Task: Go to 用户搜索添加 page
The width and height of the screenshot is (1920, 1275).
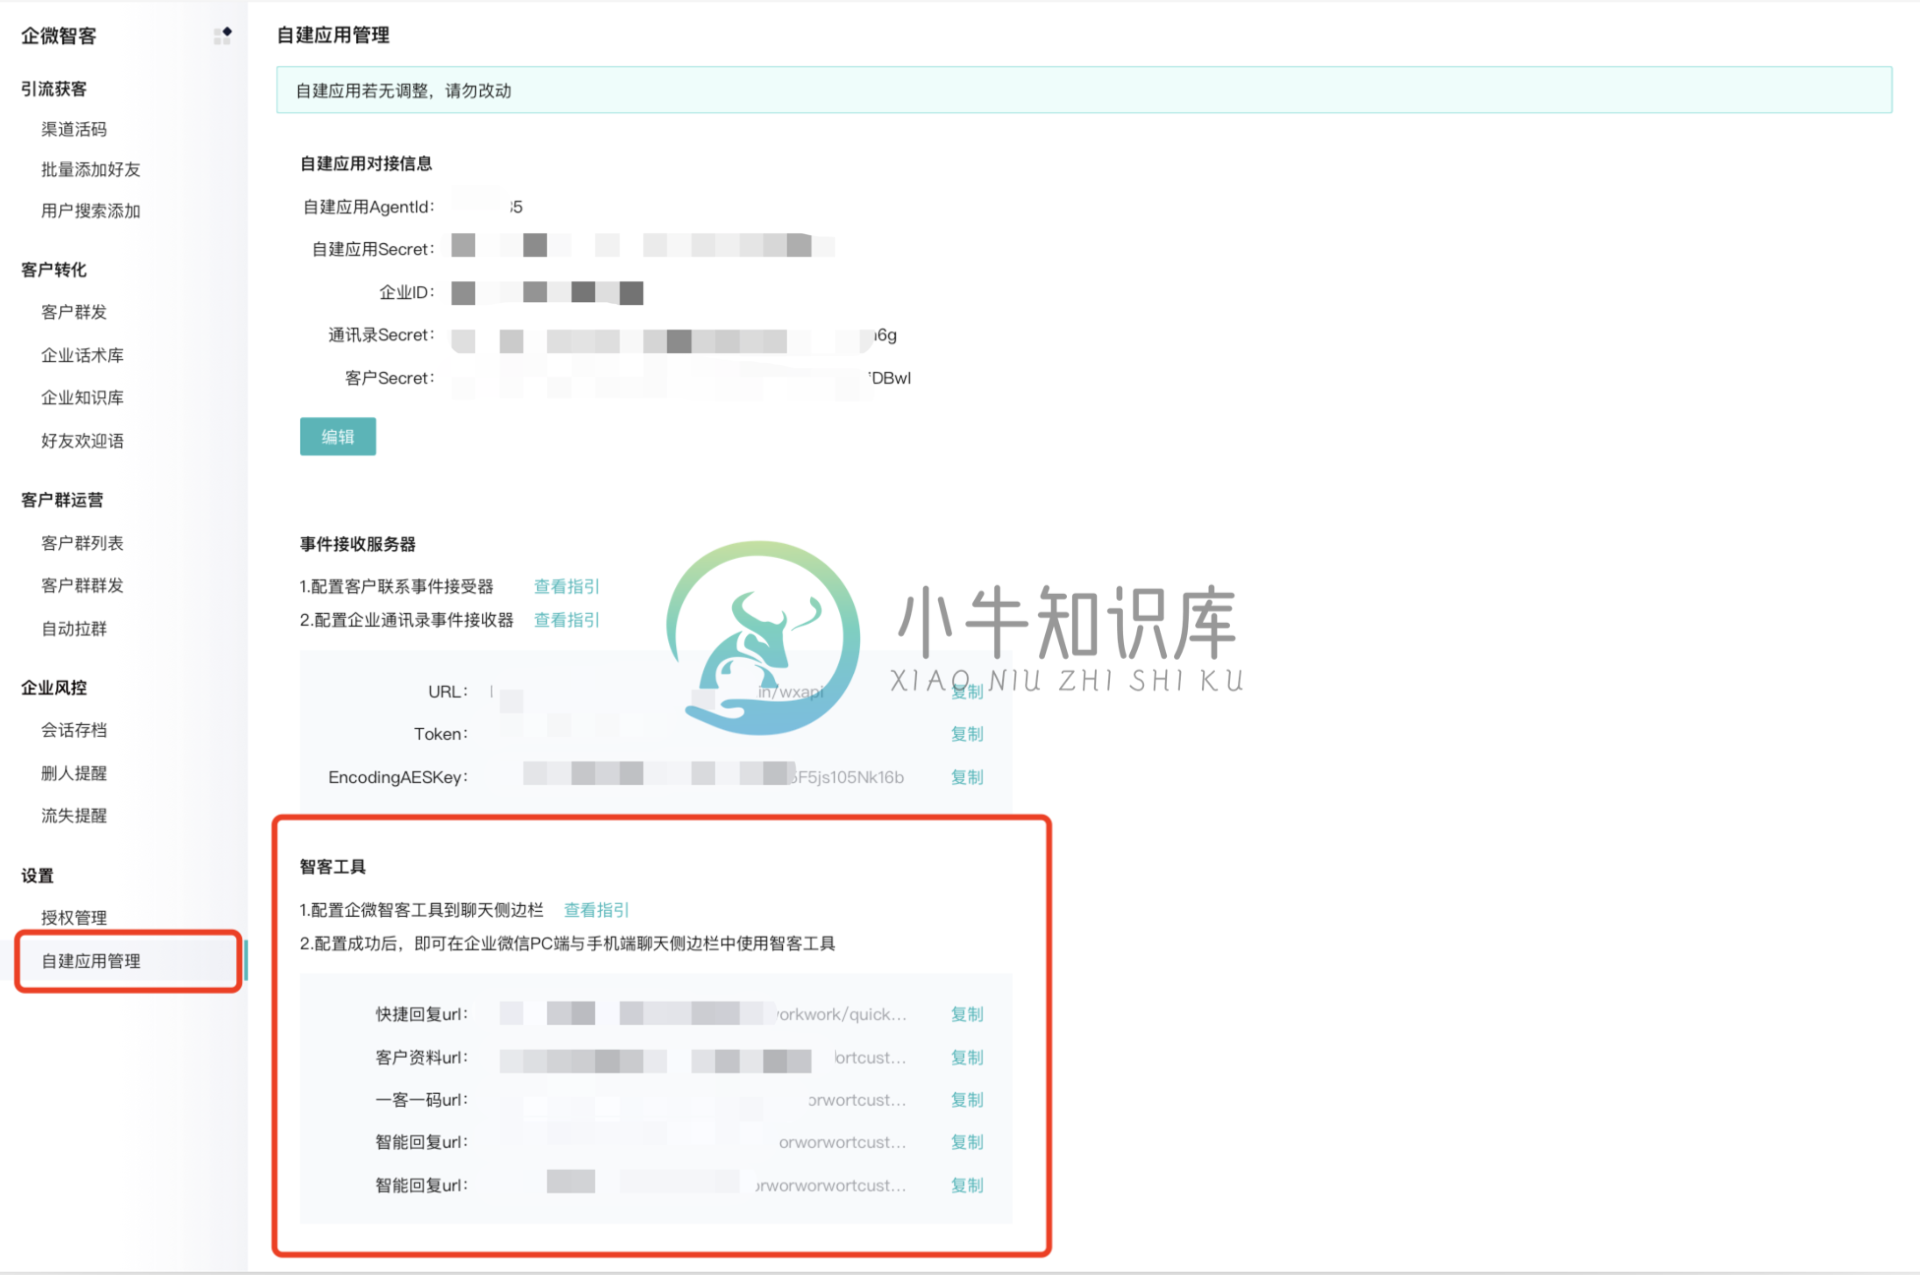Action: pos(91,211)
